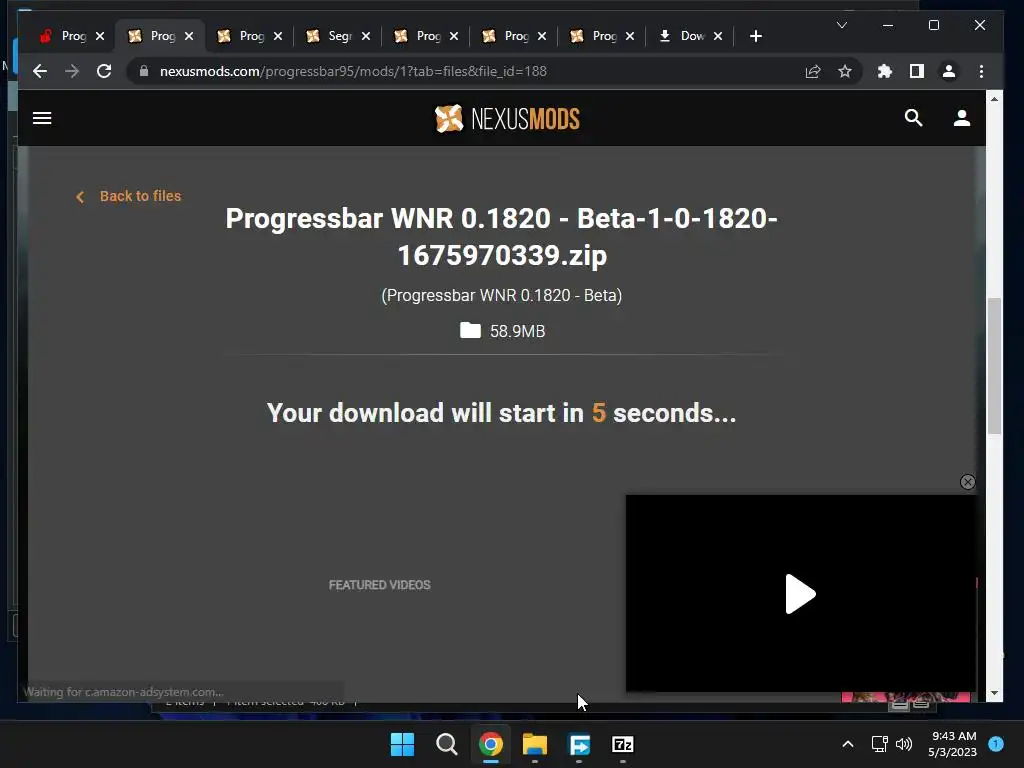1024x768 pixels.
Task: Go back to files link
Action: [128, 196]
